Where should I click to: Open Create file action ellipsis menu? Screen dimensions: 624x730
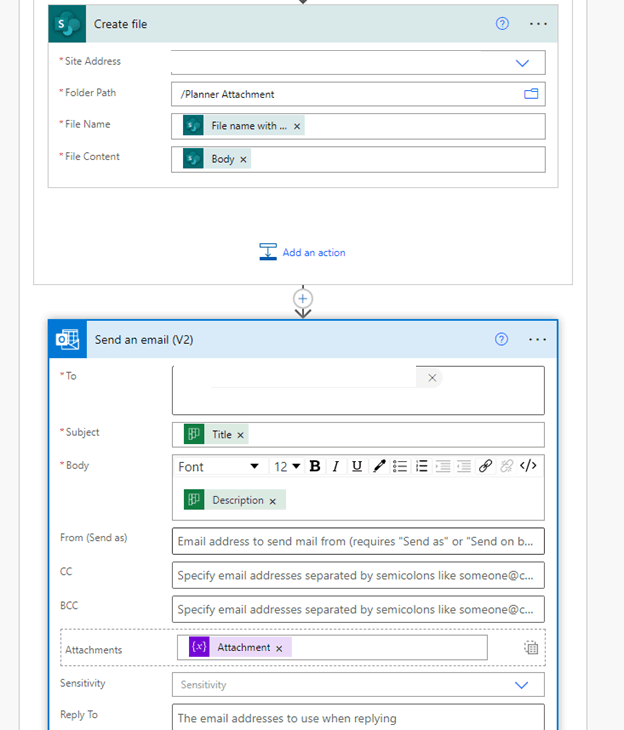538,24
